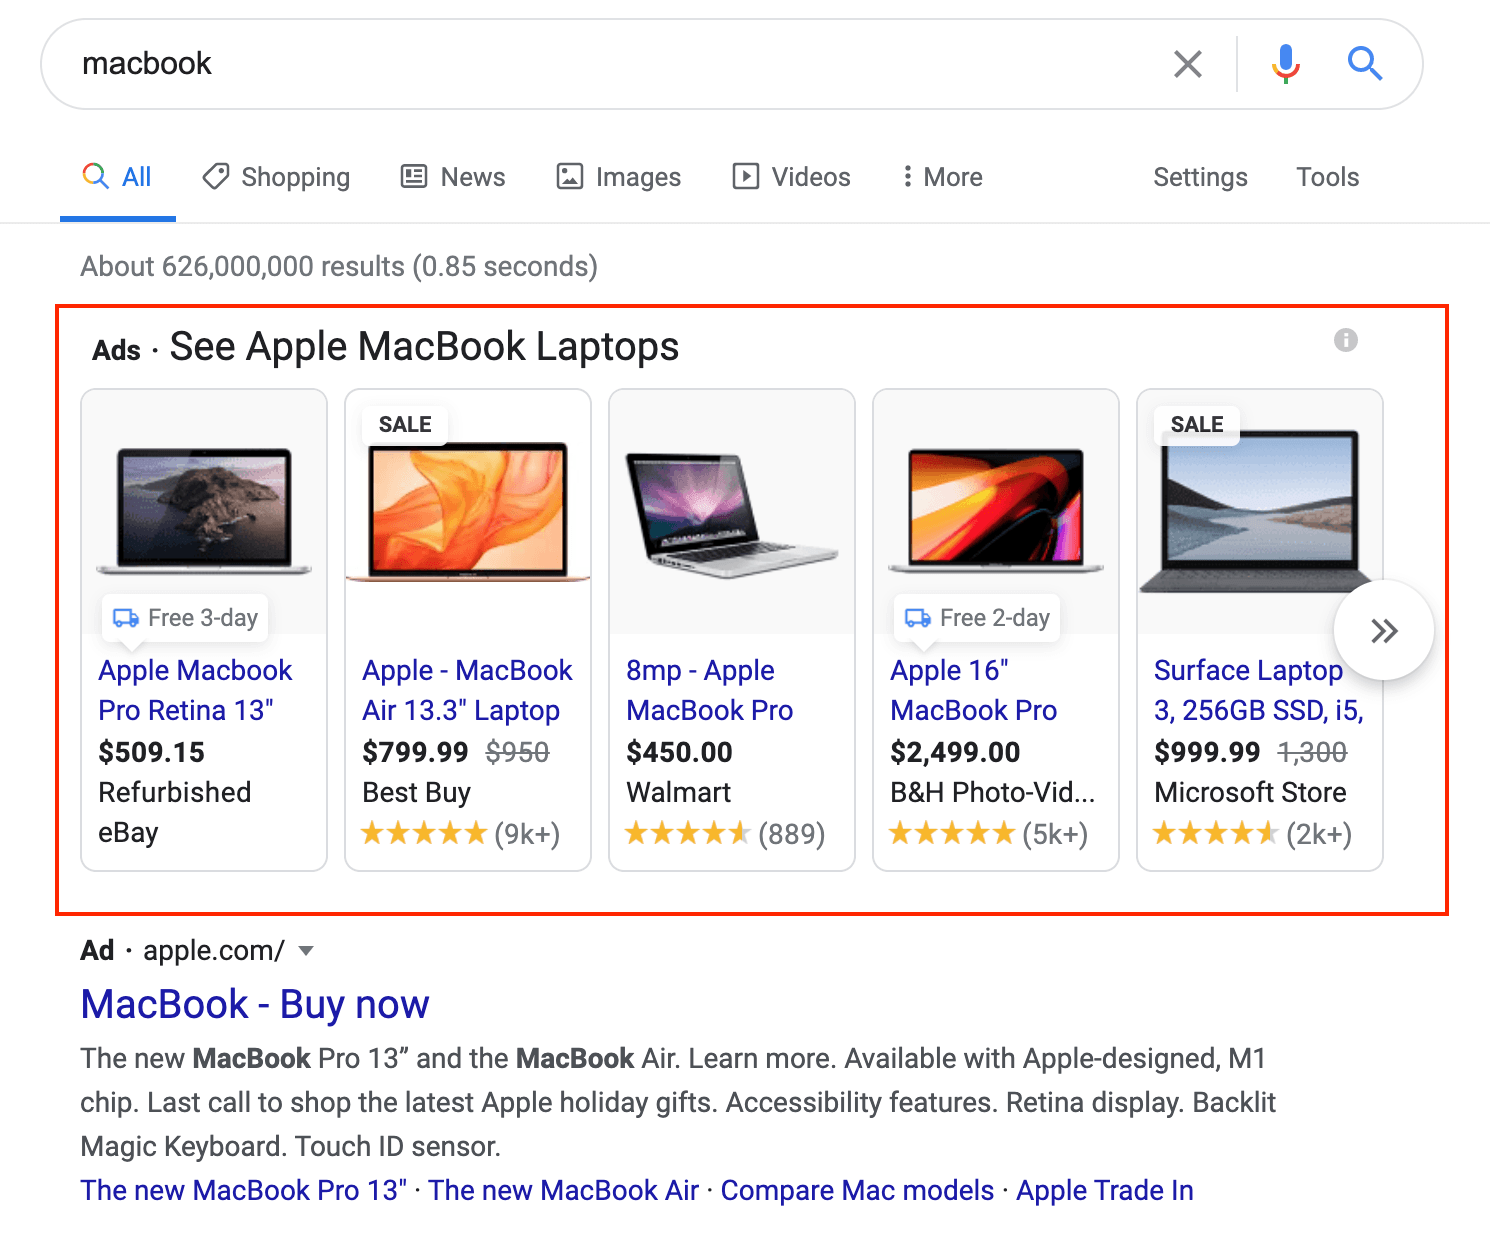Click the $509.15 price
Image resolution: width=1490 pixels, height=1256 pixels.
coord(151,752)
